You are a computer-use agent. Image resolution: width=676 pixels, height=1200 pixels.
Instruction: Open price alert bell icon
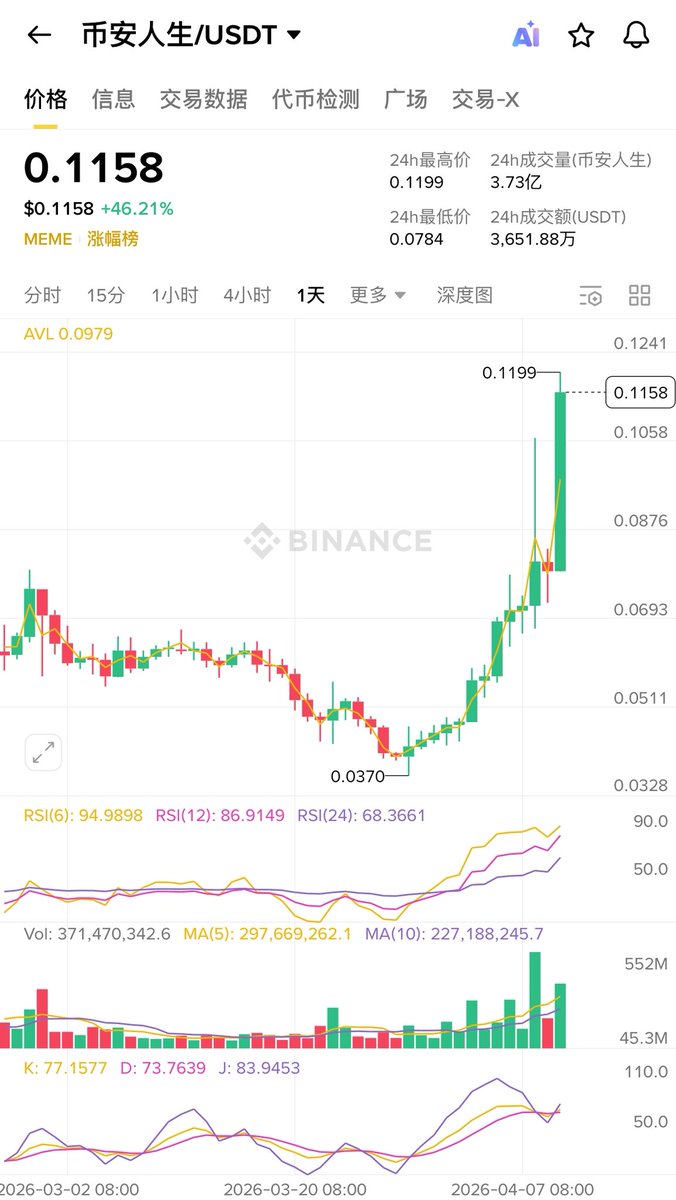[x=636, y=35]
